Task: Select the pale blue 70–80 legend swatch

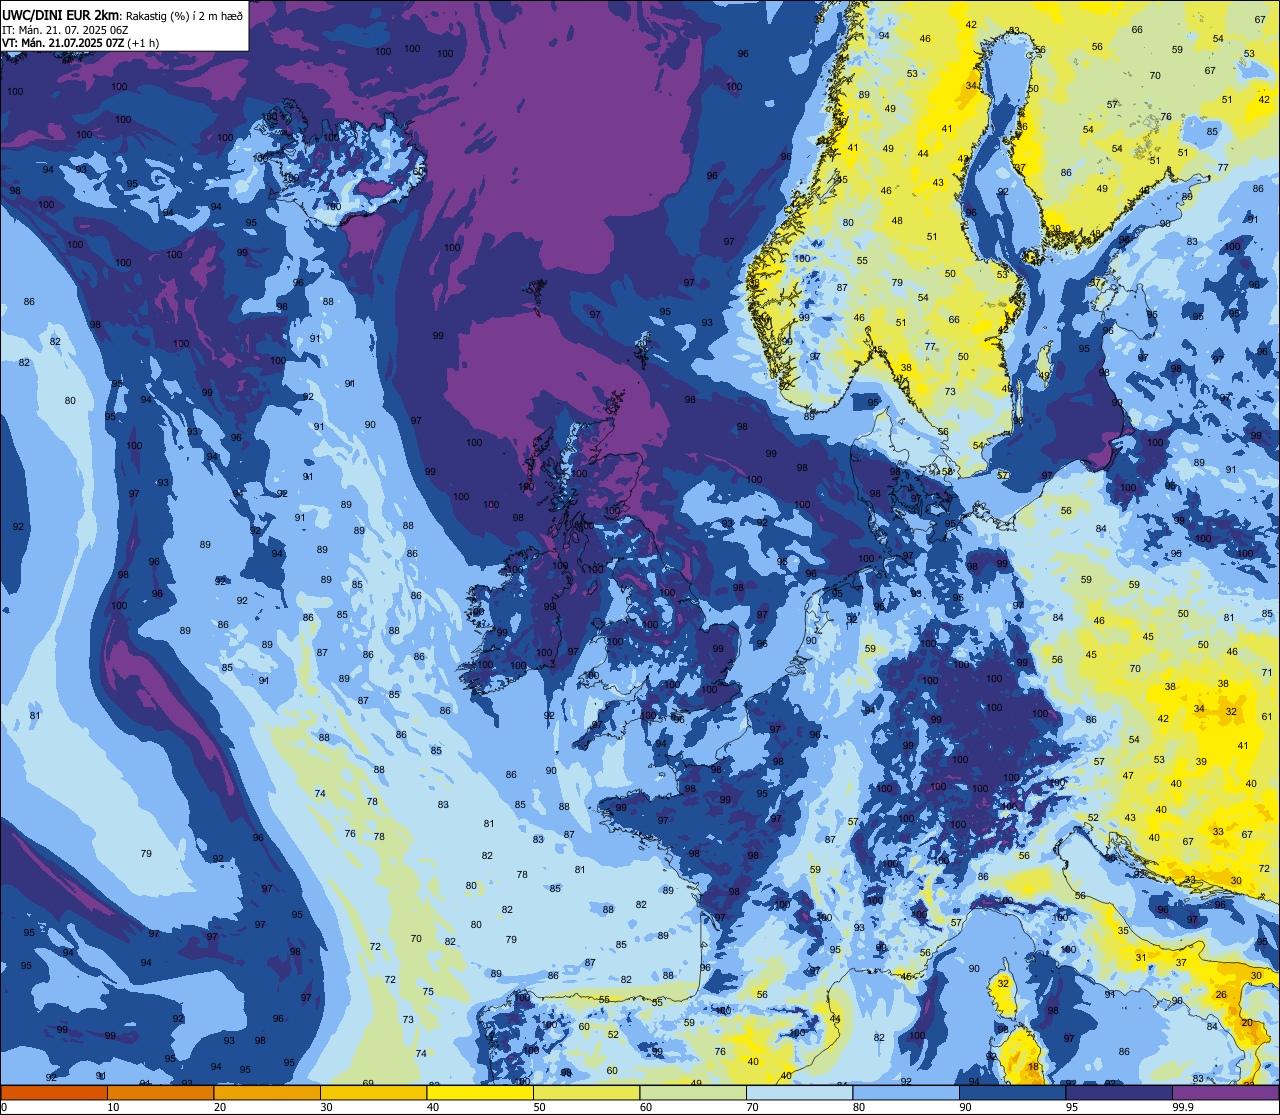Action: [799, 1092]
